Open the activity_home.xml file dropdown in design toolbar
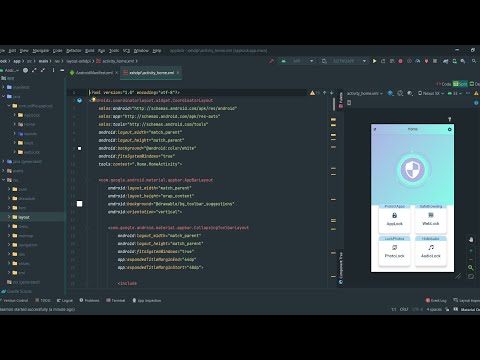480x360 pixels. point(365,93)
